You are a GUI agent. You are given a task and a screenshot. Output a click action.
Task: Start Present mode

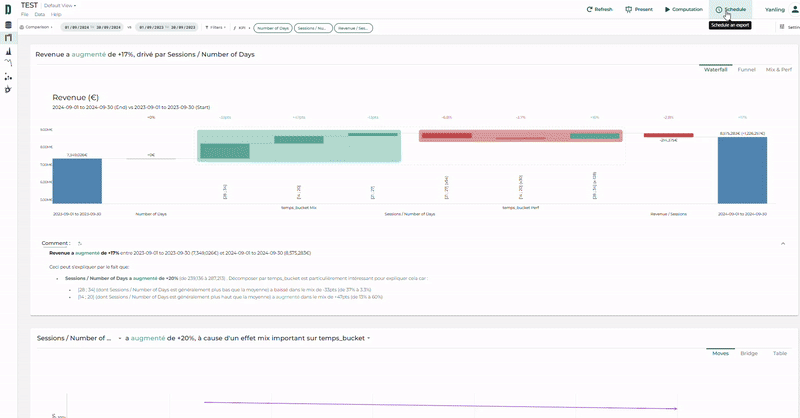click(x=640, y=9)
